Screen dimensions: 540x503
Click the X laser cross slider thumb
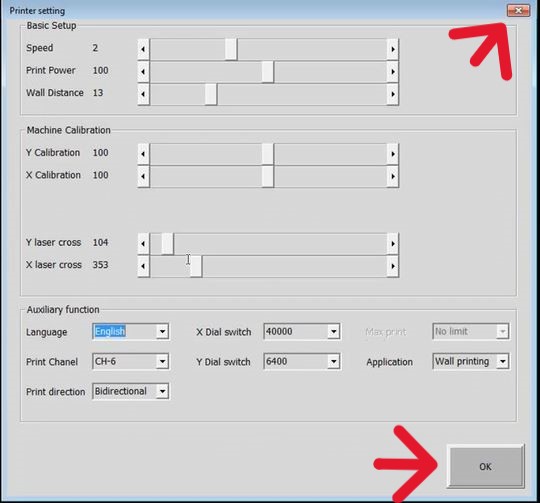(196, 266)
